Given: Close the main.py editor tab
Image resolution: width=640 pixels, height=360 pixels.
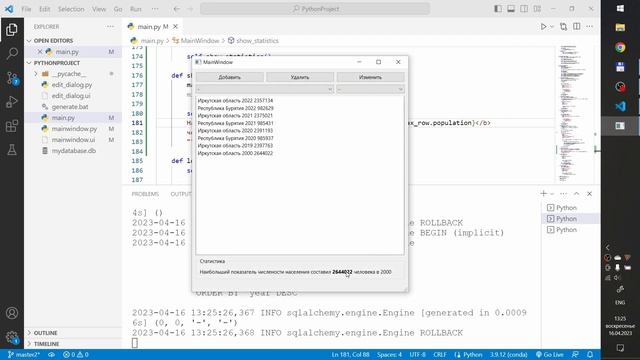Looking at the screenshot, I should point(176,27).
